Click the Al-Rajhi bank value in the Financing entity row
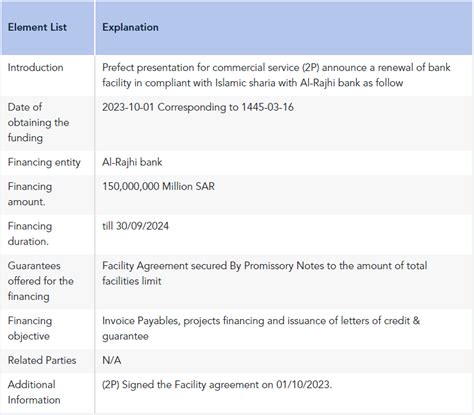The width and height of the screenshot is (474, 415). pyautogui.click(x=132, y=162)
